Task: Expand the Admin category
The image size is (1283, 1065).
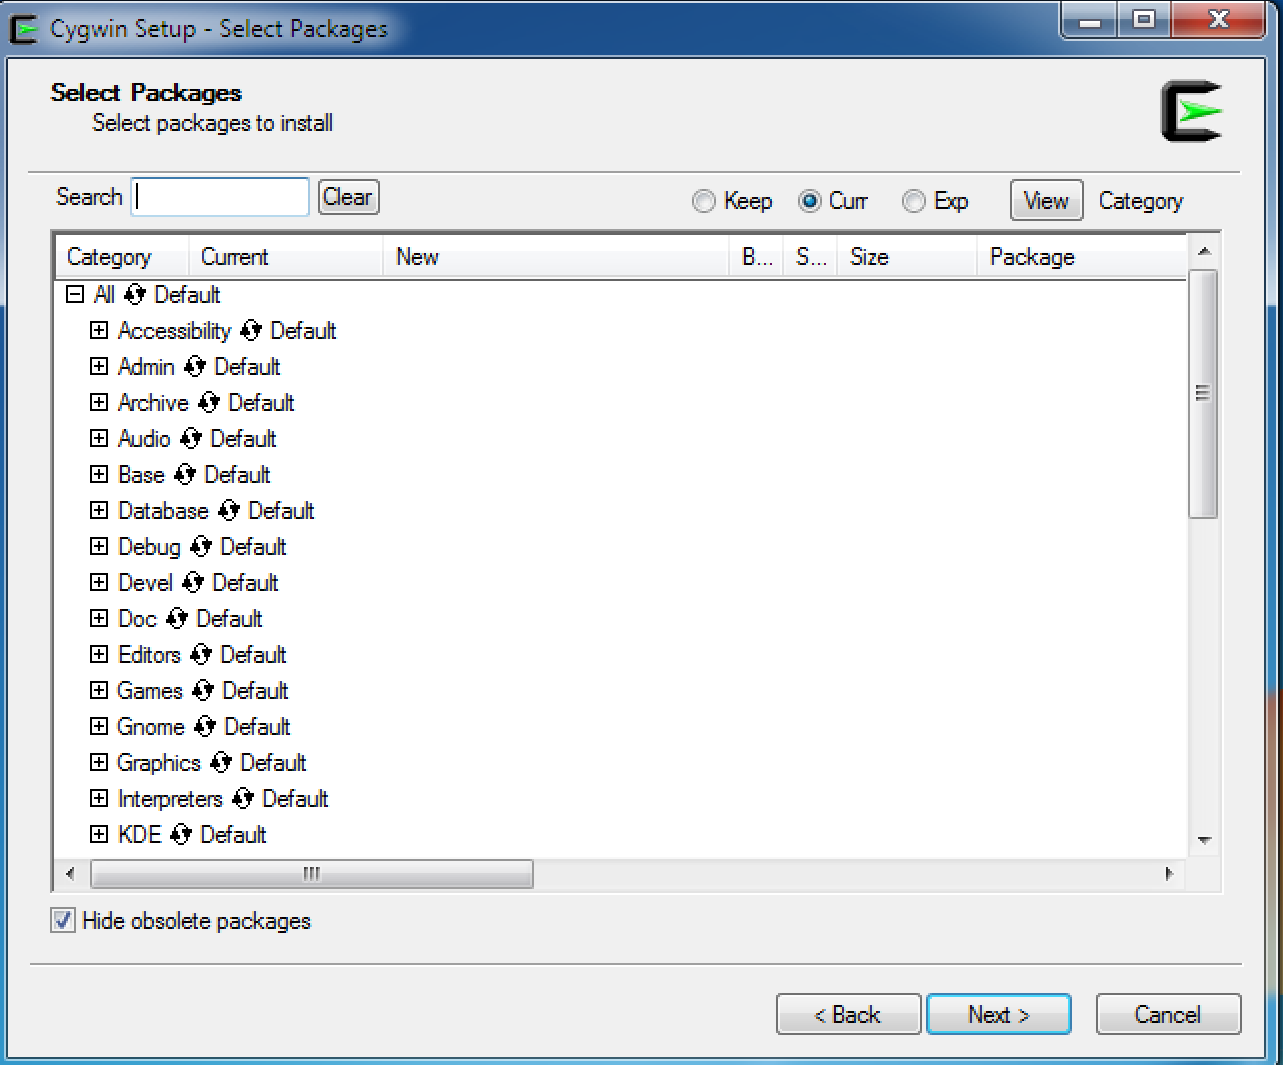Action: 99,366
